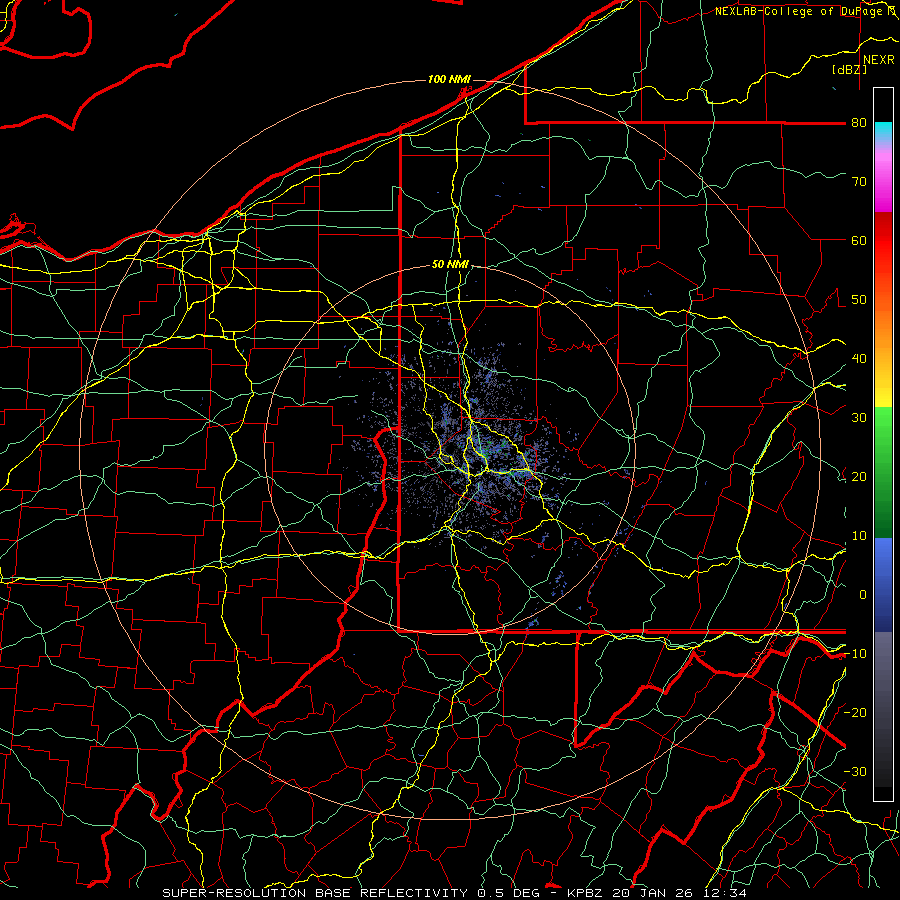Click the 12:34 timestamp in caption
This screenshot has height=900, width=900.
pos(723,893)
